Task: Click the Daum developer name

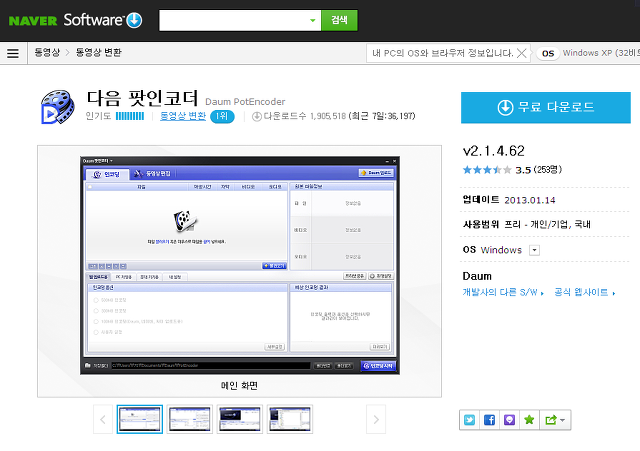Action: tap(477, 276)
